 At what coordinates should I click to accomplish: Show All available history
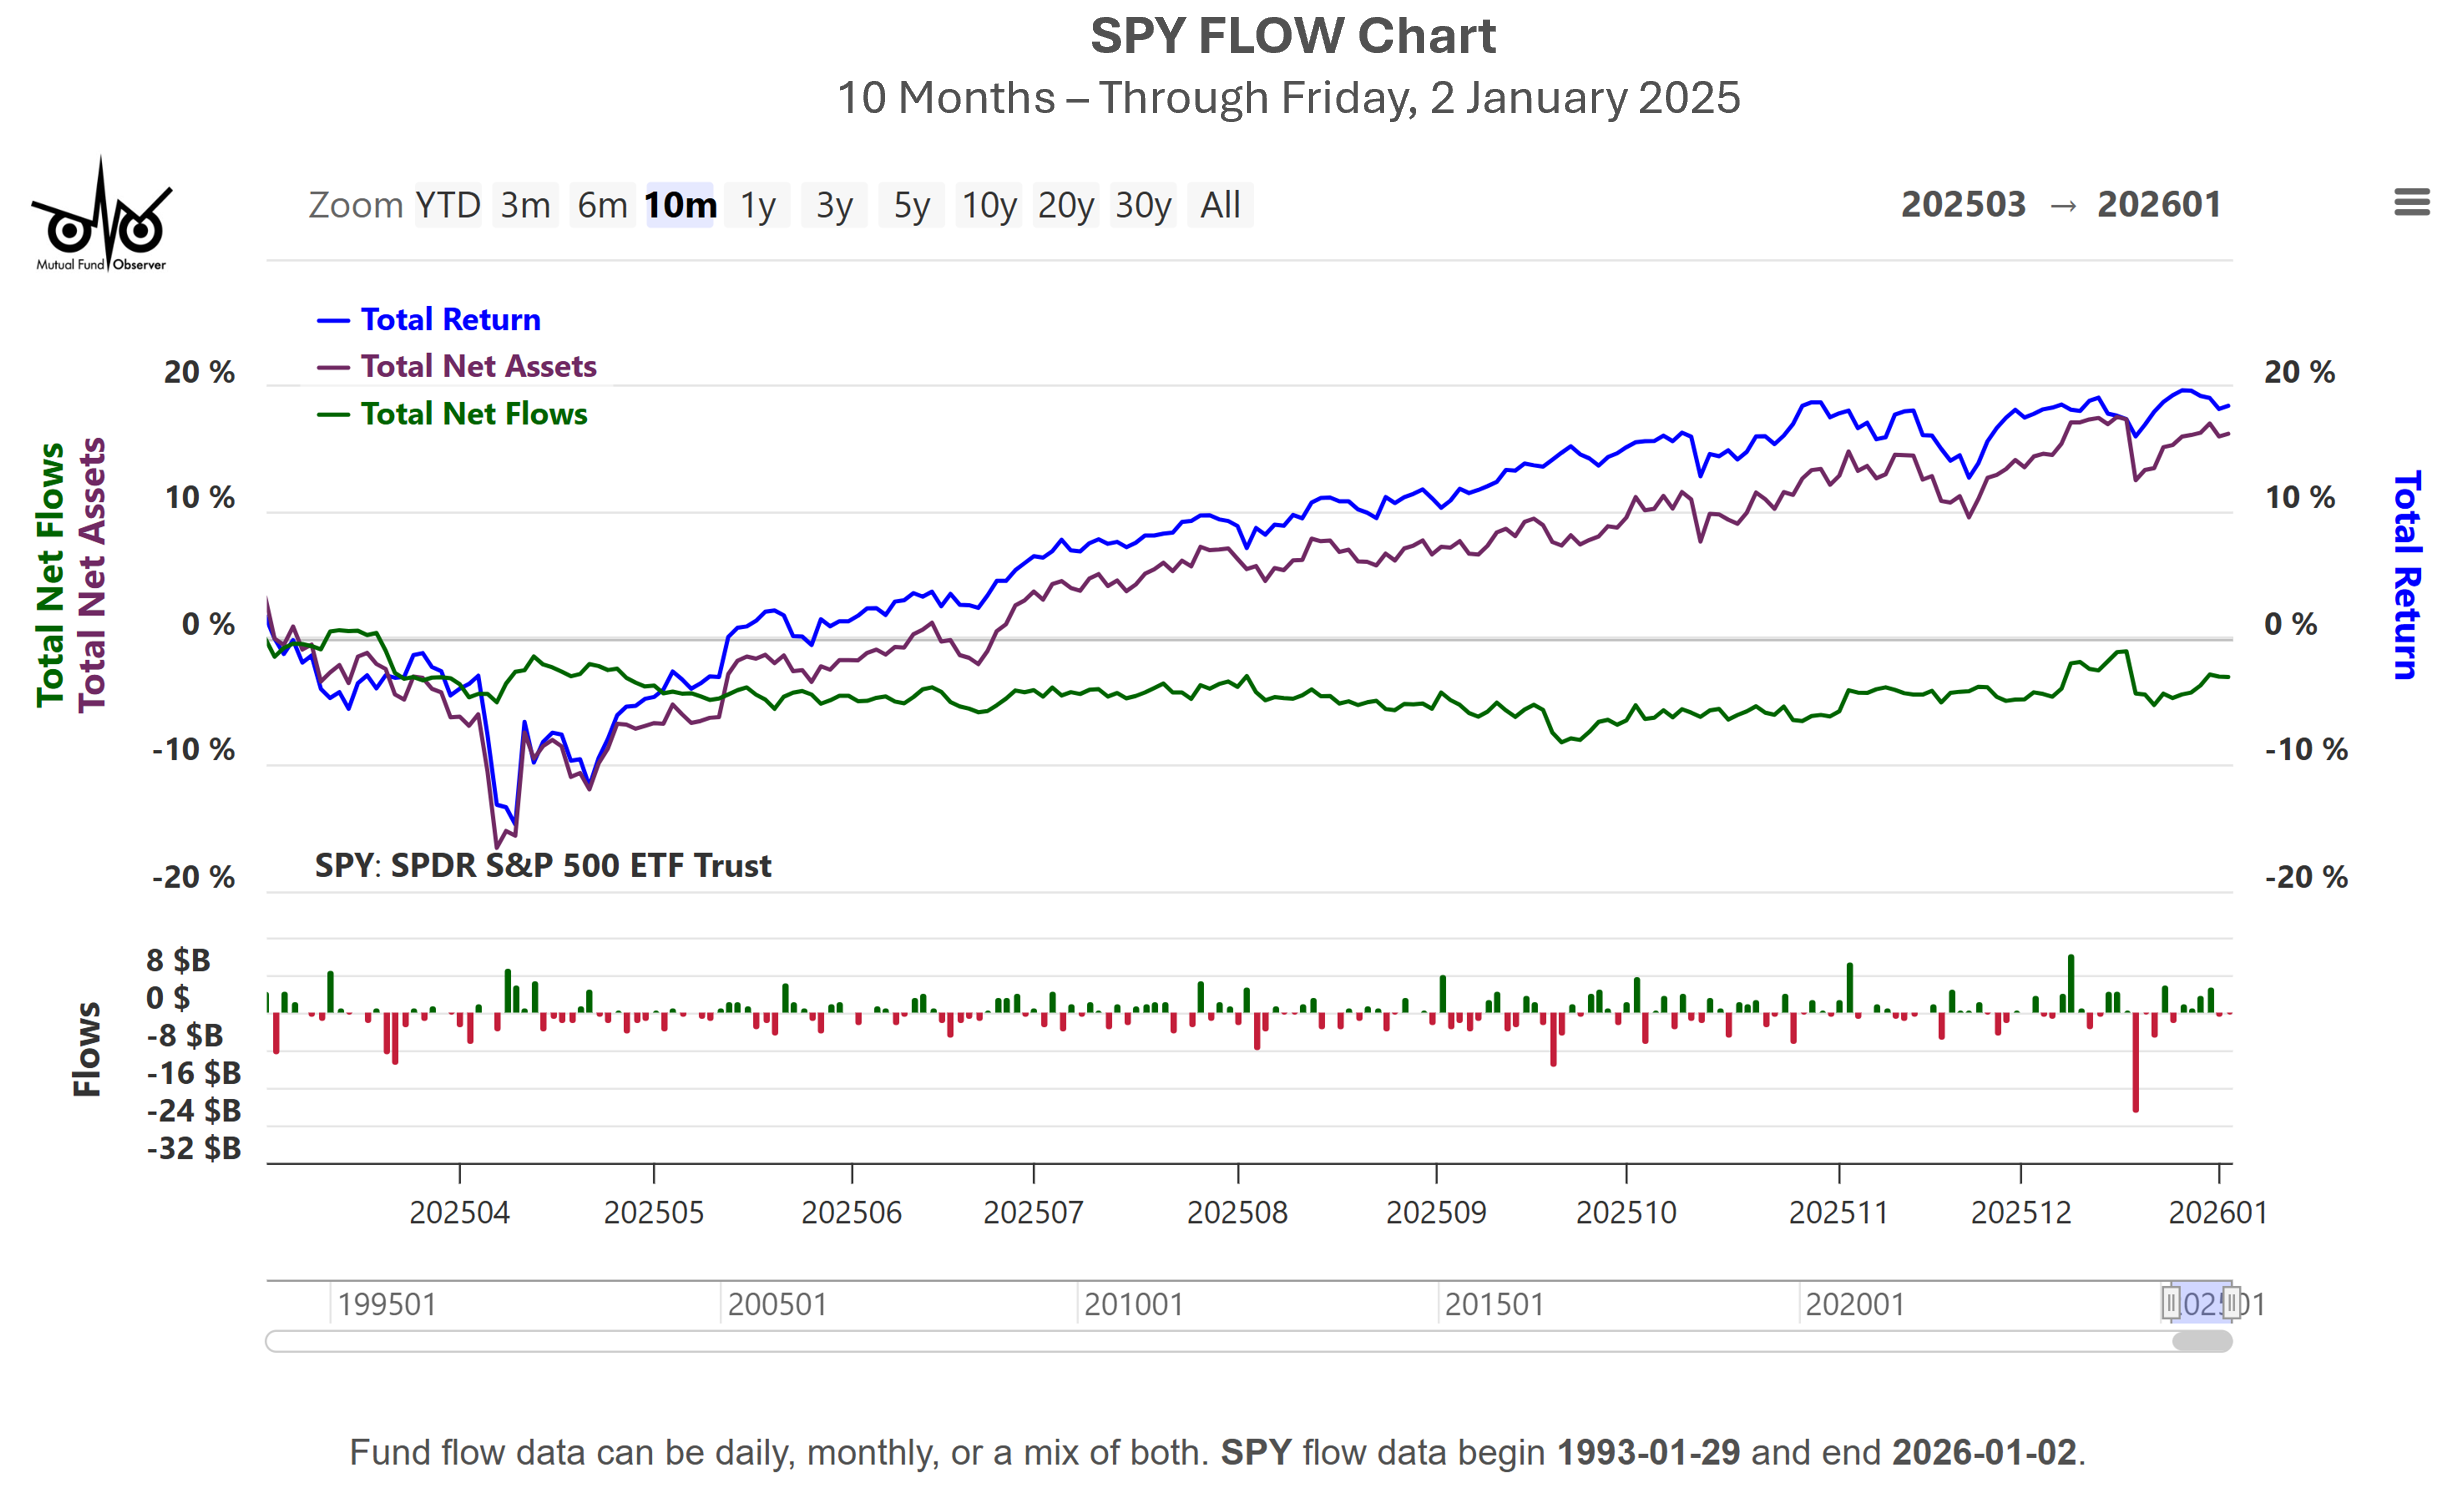coord(1219,205)
